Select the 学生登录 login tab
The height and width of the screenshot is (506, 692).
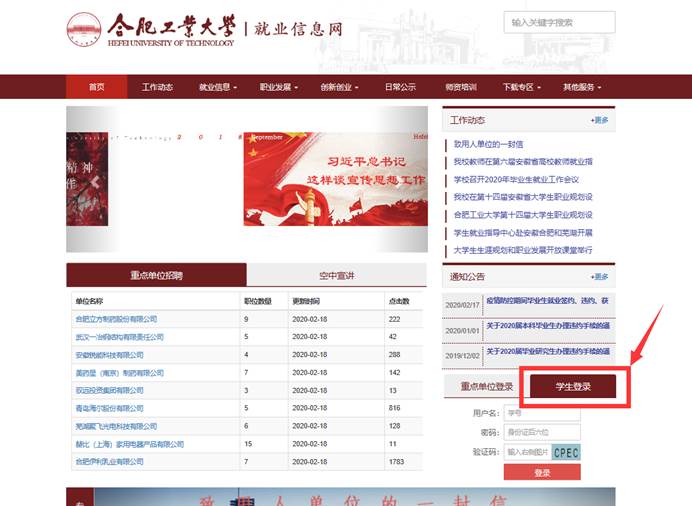coord(573,386)
